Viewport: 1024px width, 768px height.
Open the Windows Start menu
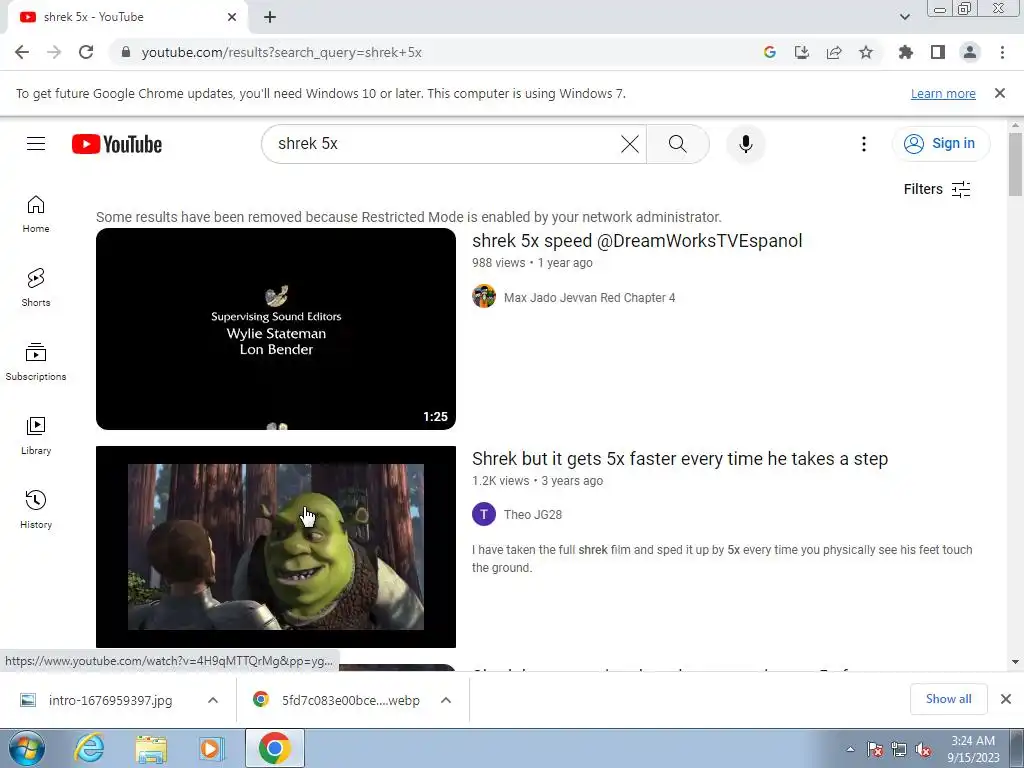click(x=27, y=748)
